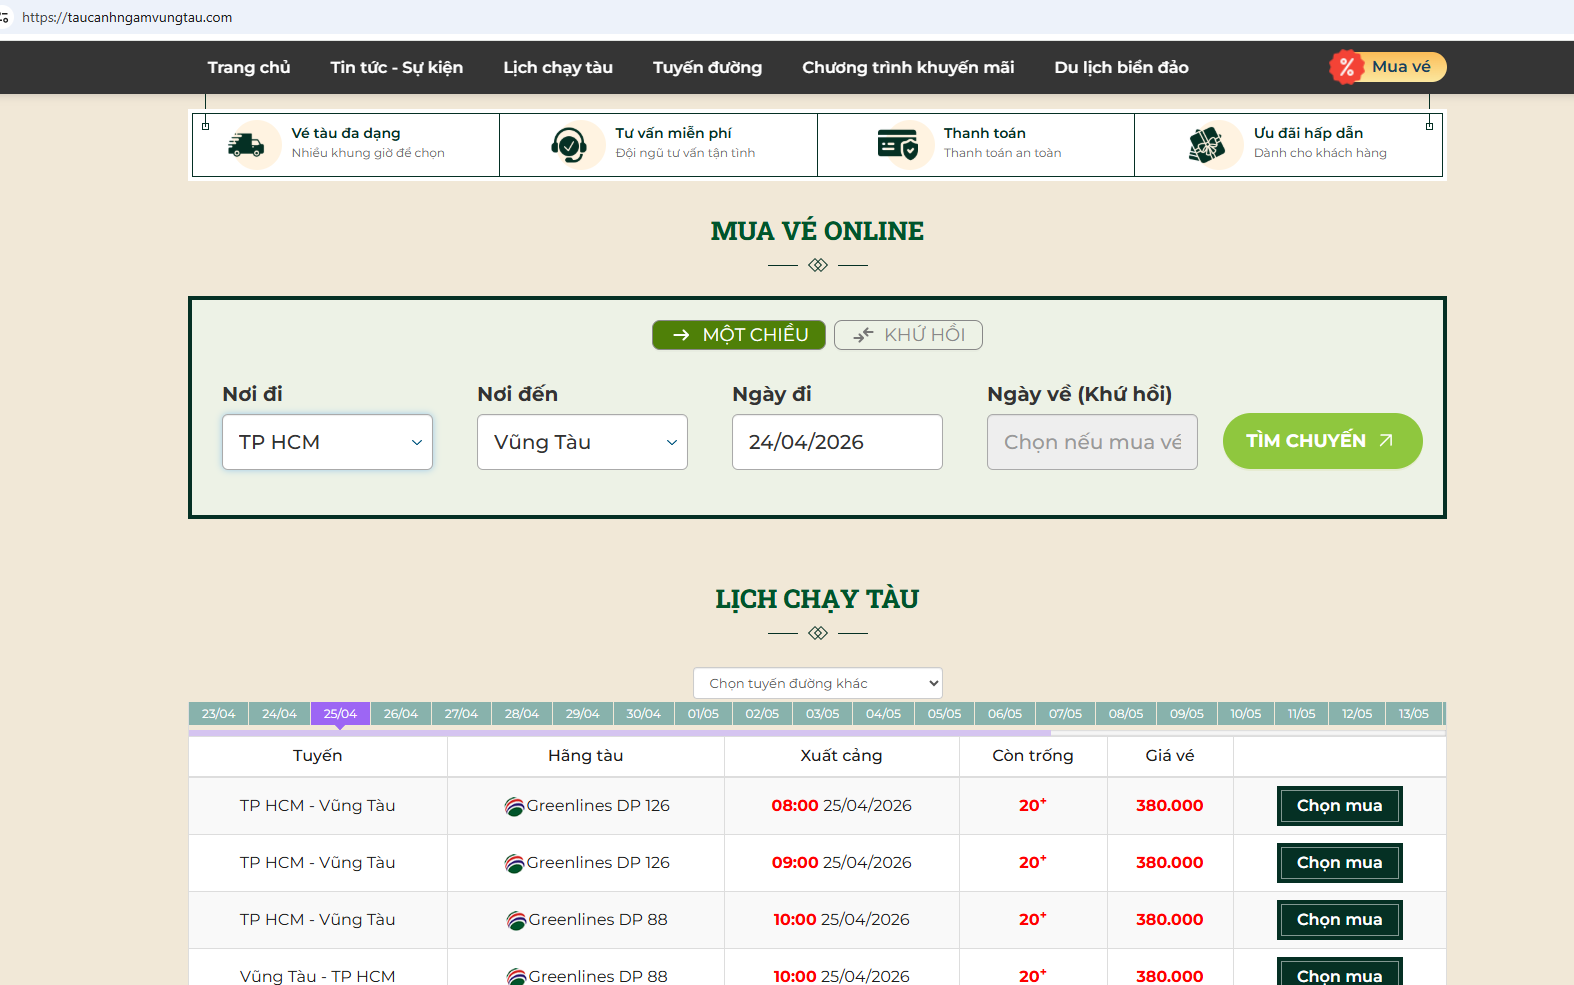Select the 06/05 date tab
1574x985 pixels.
click(1005, 713)
